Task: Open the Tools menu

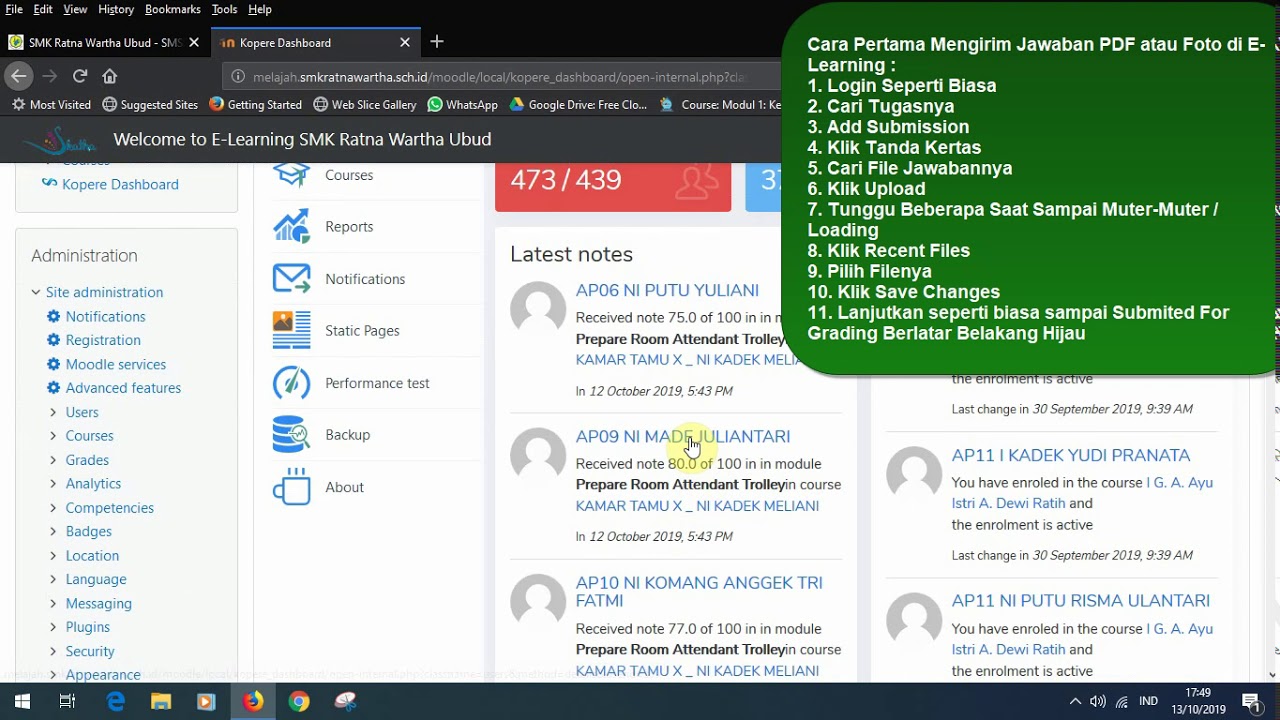Action: (224, 9)
